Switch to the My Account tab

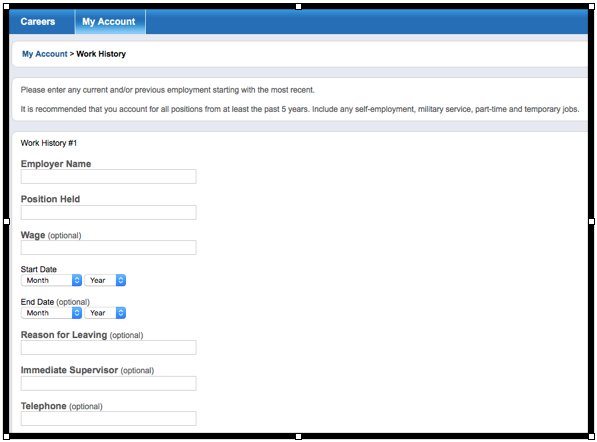[110, 22]
